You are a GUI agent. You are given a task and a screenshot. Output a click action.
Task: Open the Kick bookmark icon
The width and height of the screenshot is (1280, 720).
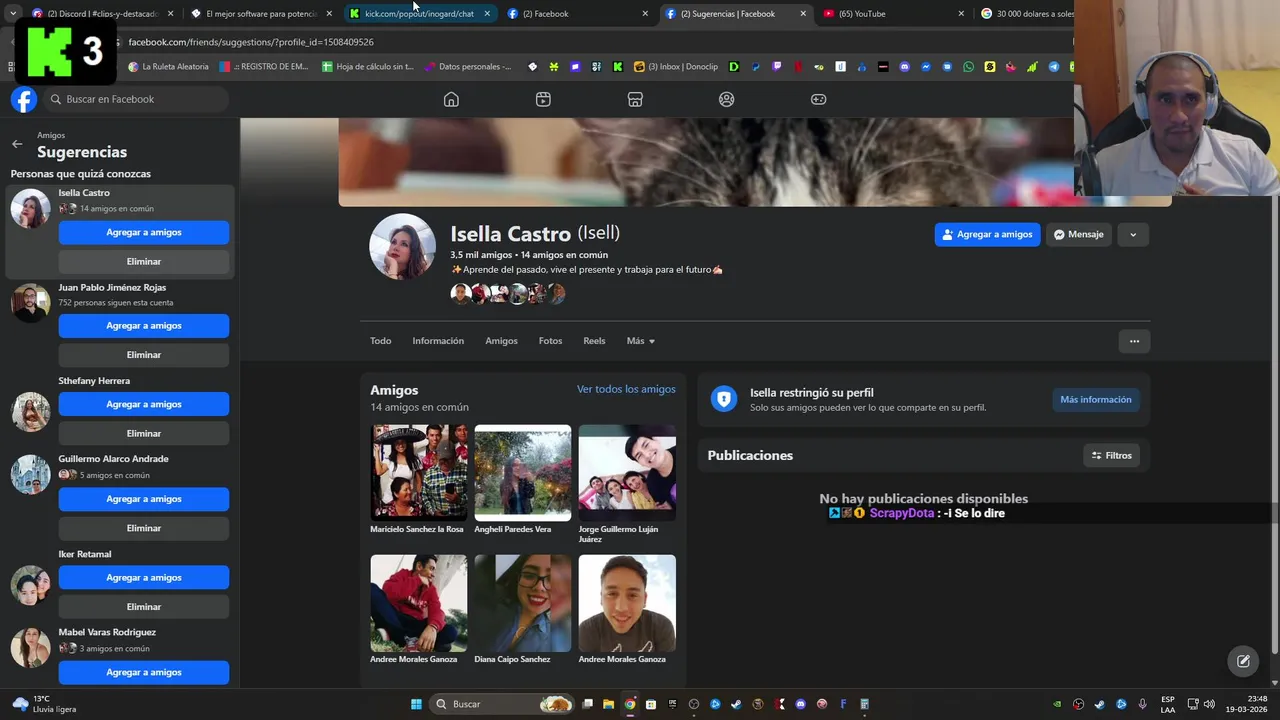617,67
